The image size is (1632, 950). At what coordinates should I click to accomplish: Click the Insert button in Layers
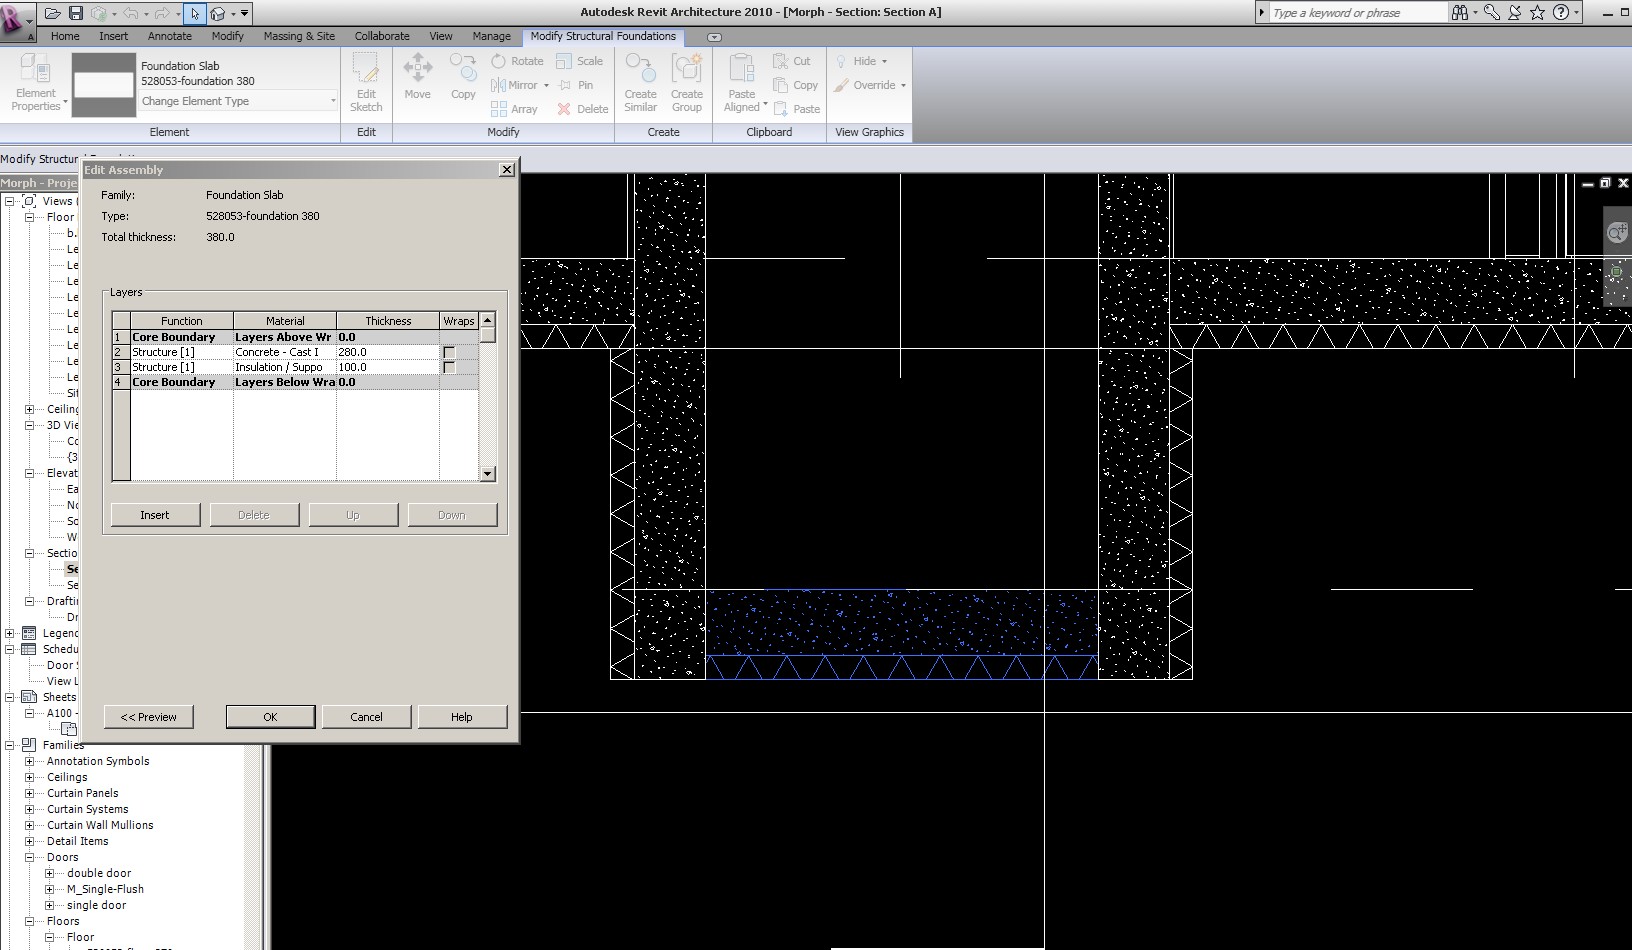(155, 515)
